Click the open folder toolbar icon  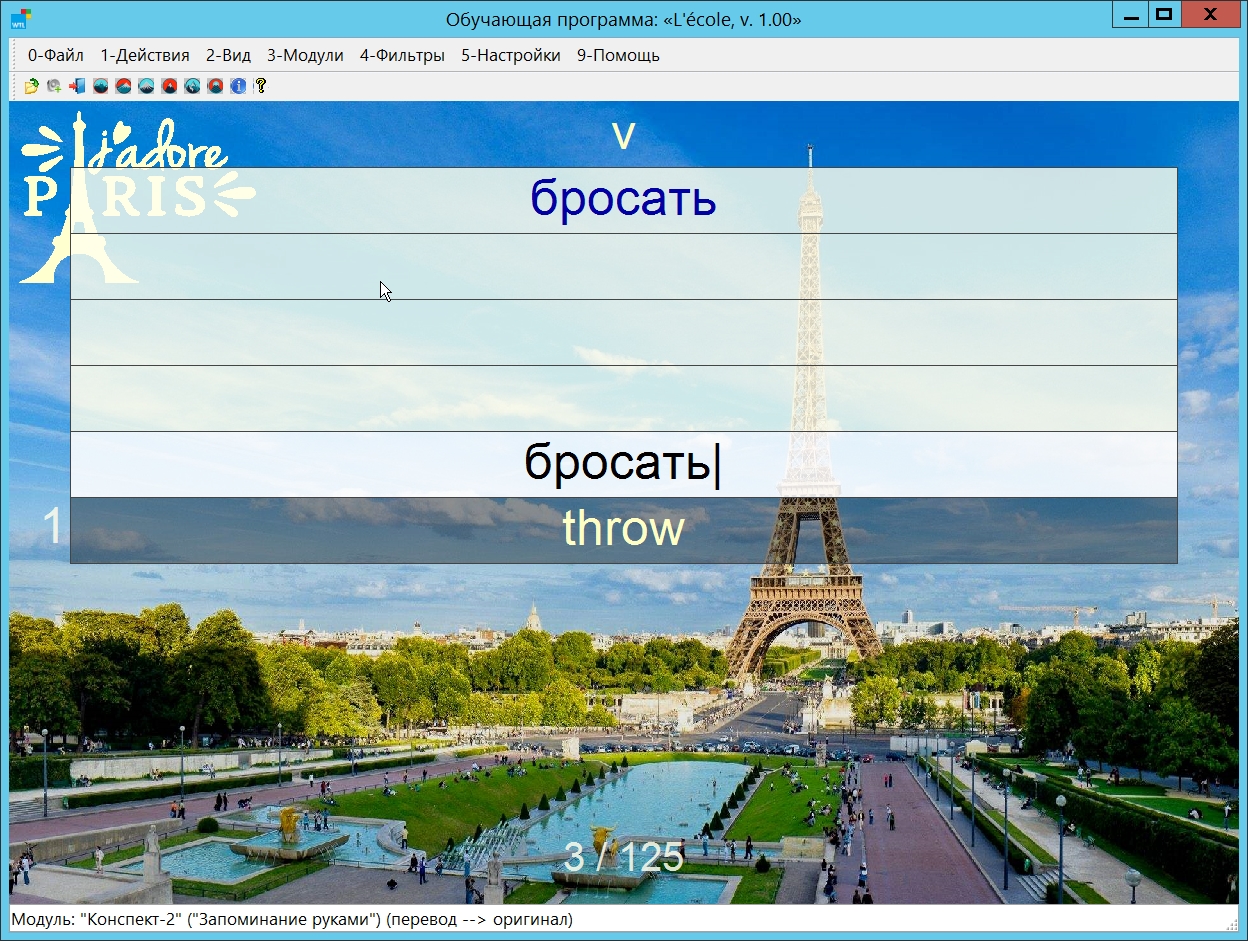click(x=32, y=86)
